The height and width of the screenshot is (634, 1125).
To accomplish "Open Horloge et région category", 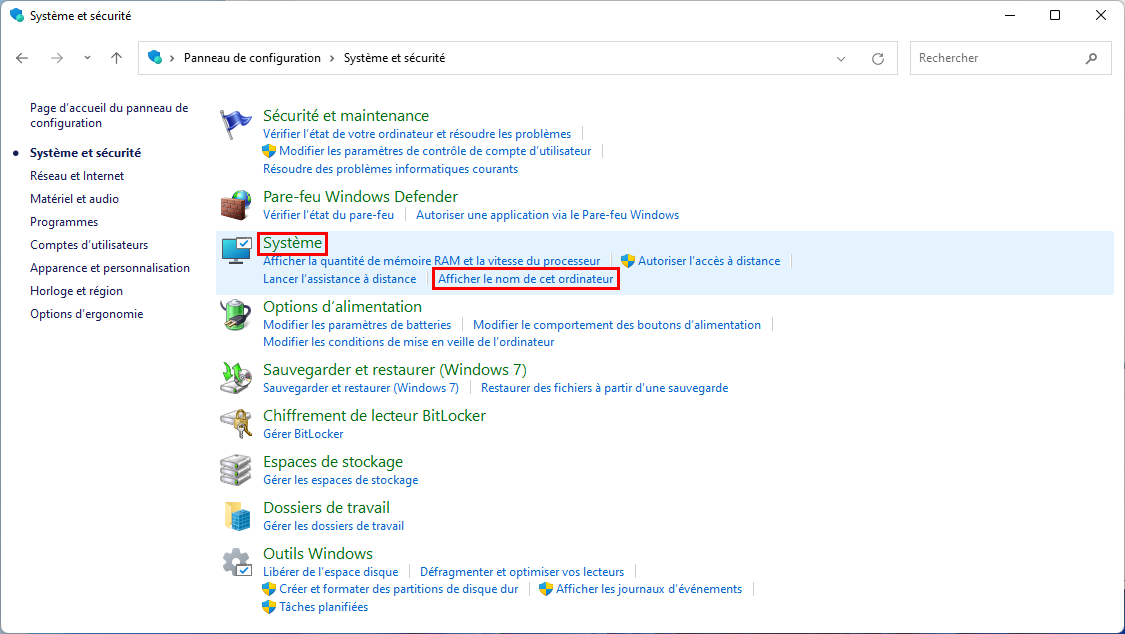I will coord(76,290).
